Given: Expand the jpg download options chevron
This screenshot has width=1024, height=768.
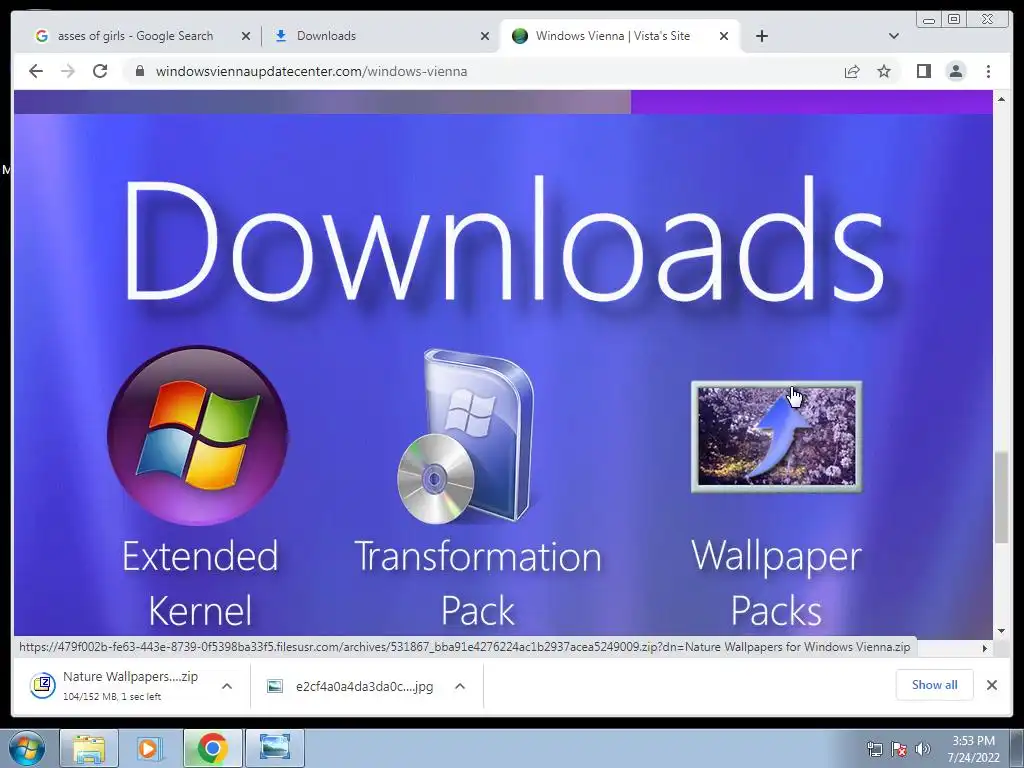Looking at the screenshot, I should coord(460,686).
